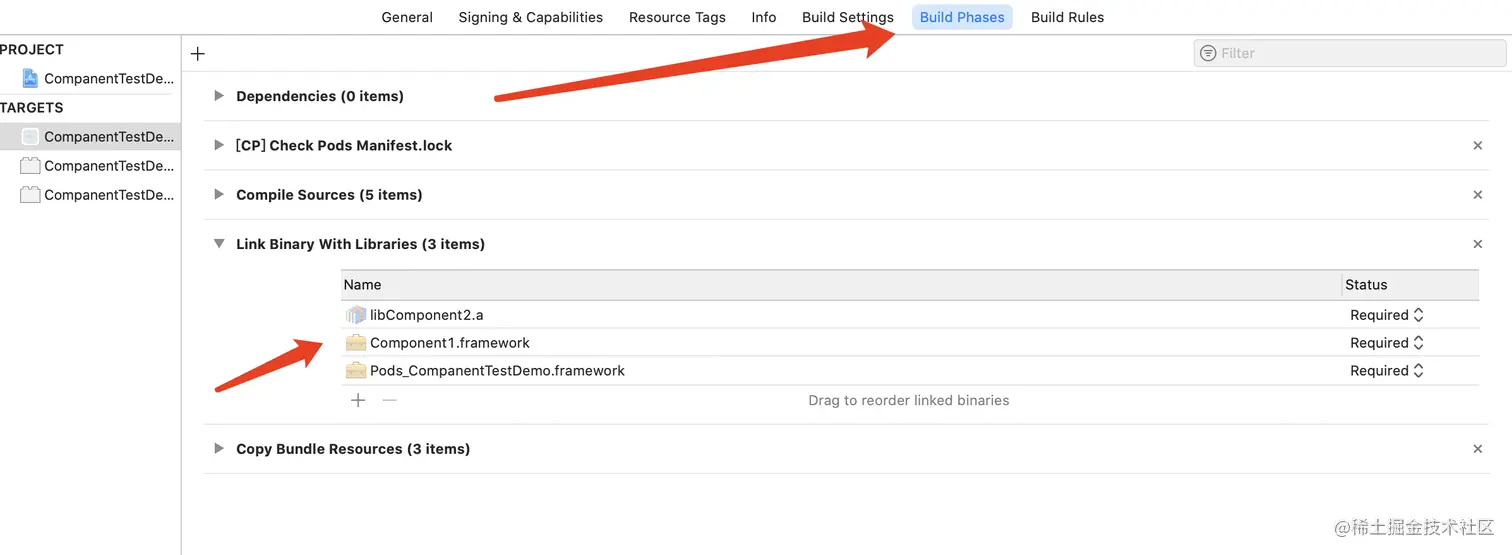Click the project file icon in sidebar
Viewport: 1512px width, 555px height.
(30, 78)
